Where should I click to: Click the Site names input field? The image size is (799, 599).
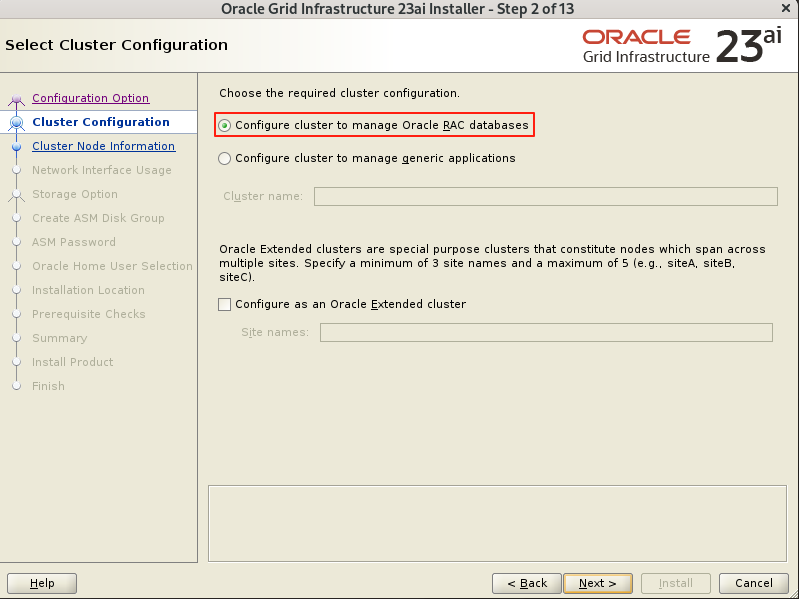click(x=546, y=333)
